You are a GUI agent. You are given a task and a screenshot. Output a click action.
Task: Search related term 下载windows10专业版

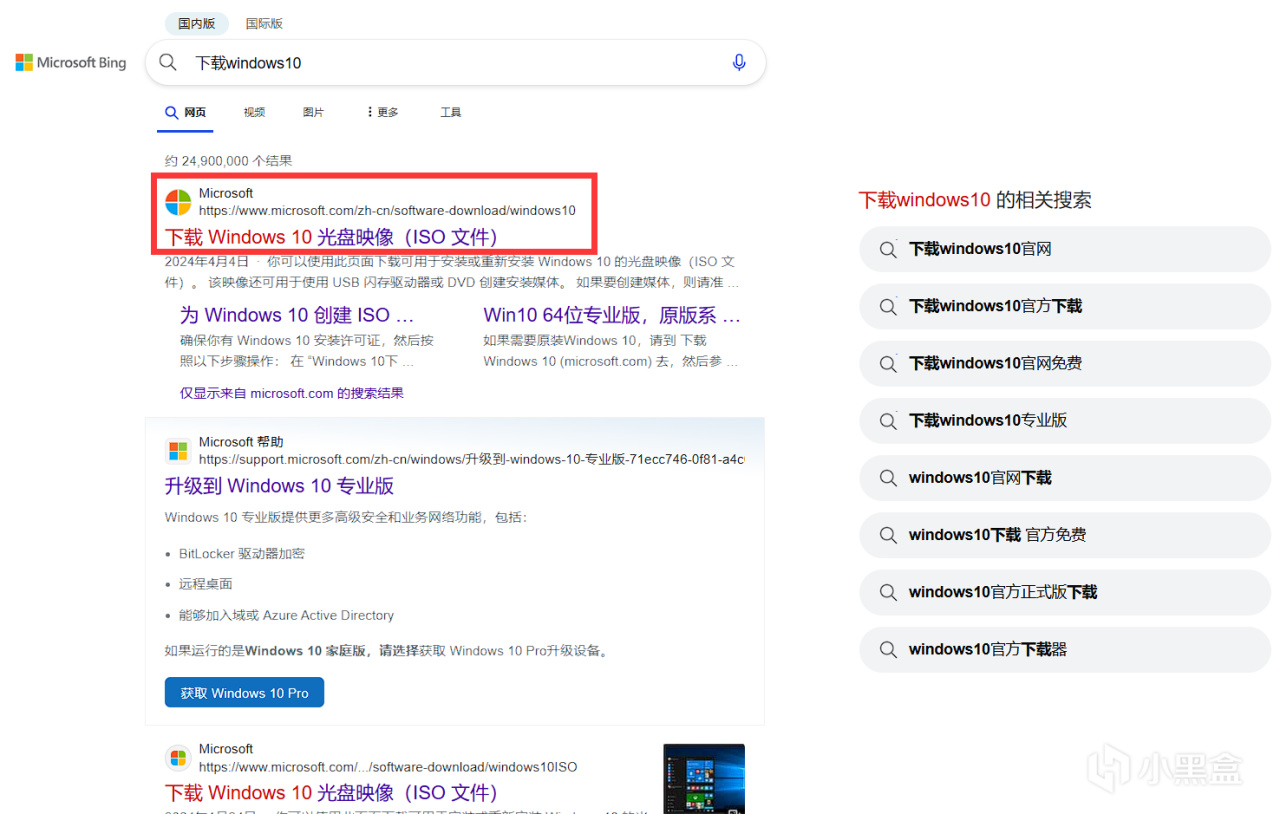coord(1065,420)
